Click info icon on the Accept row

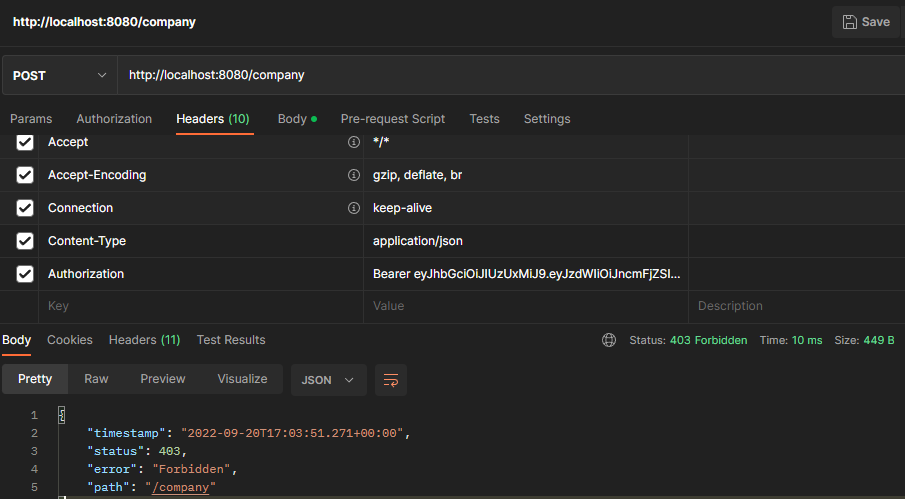pos(354,142)
